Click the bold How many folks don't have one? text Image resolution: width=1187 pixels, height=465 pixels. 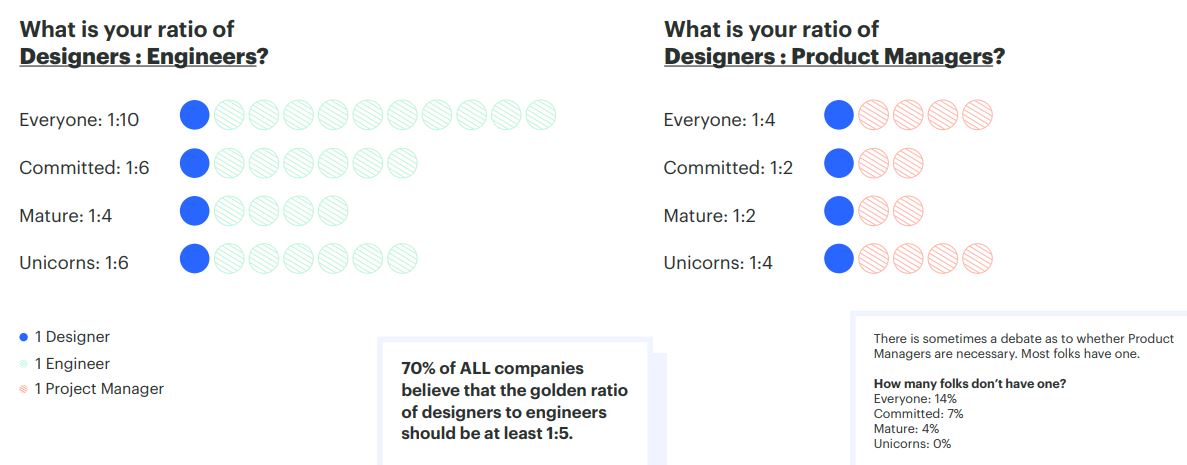pos(965,384)
